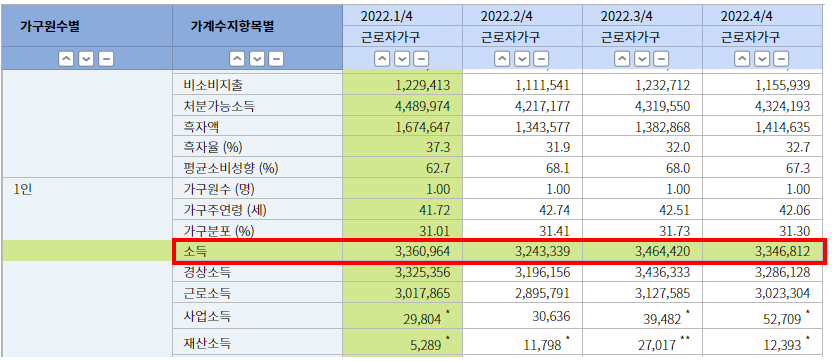The image size is (832, 361).
Task: Click minus icon under 가구원수별 header
Action: click(106, 59)
